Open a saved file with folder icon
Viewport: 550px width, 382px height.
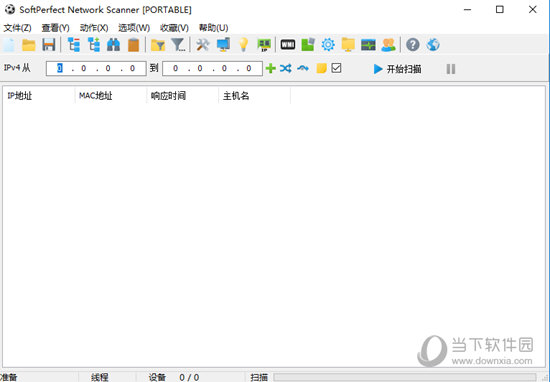point(29,45)
